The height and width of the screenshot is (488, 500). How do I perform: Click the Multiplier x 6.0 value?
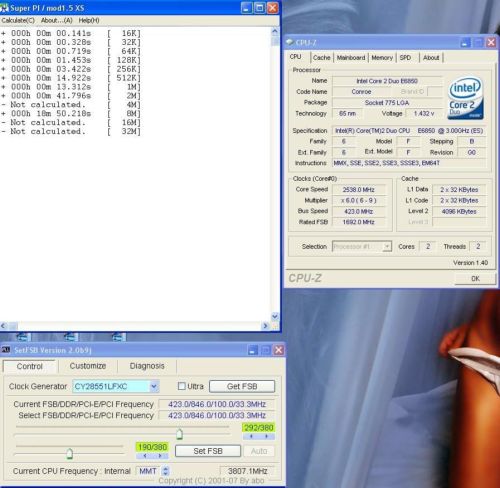pyautogui.click(x=358, y=200)
